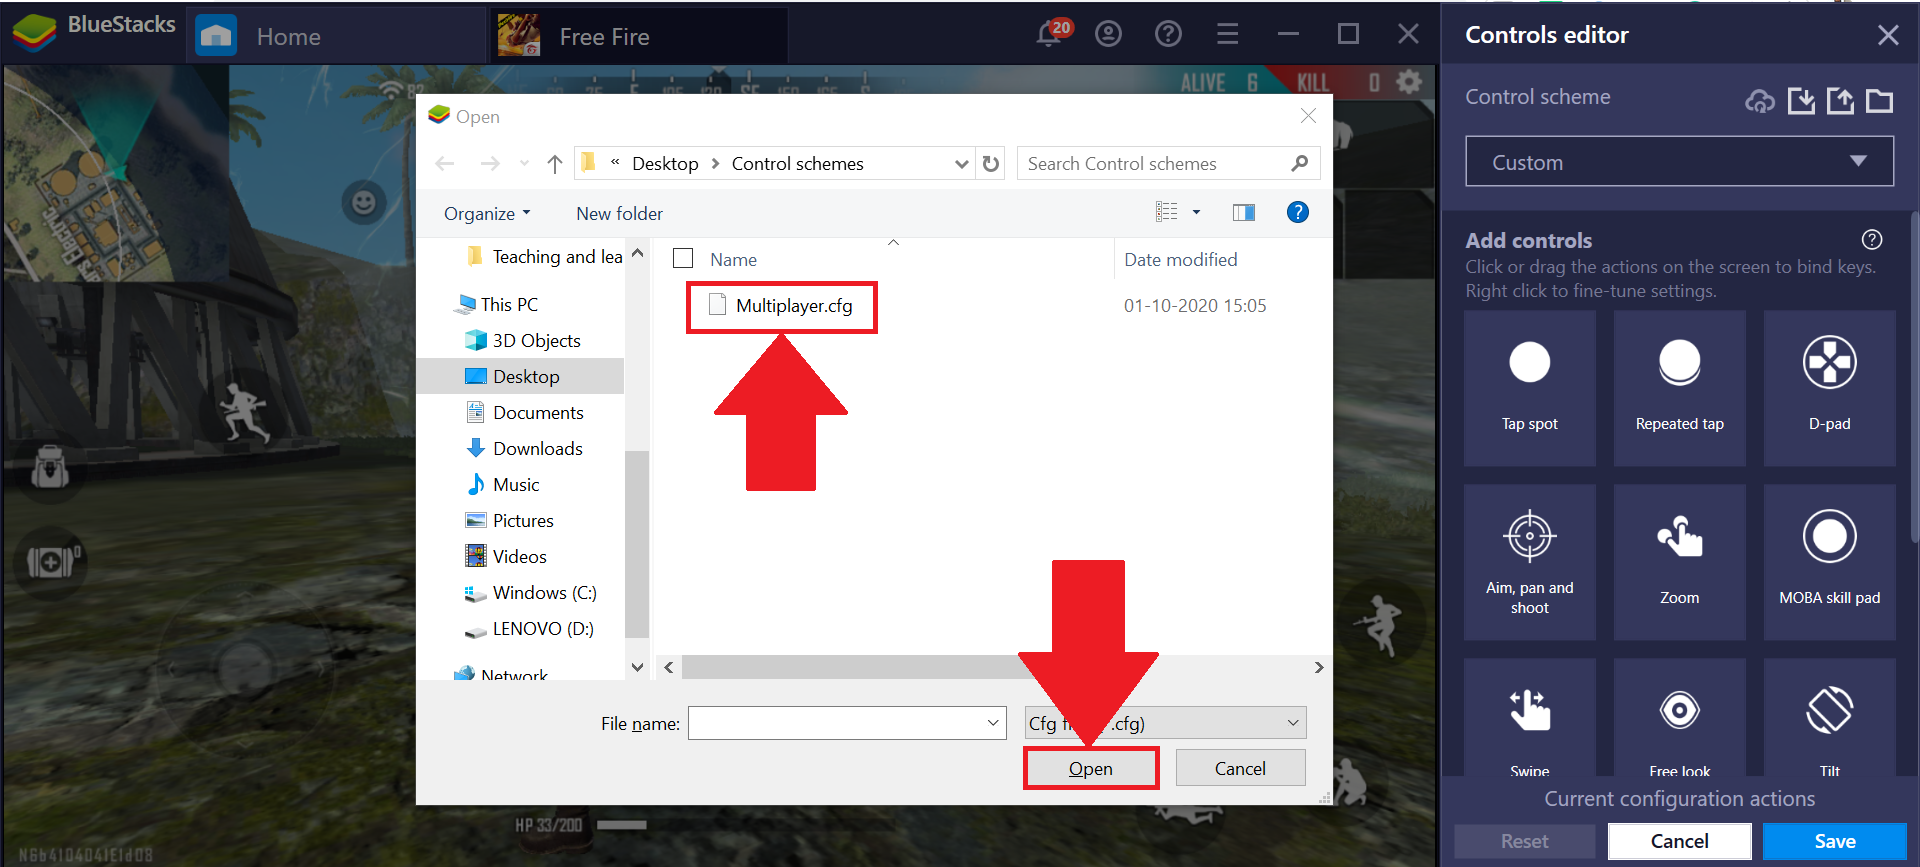Open BlueStacks notifications bell
Screen dimensions: 1920x867
click(x=1051, y=34)
